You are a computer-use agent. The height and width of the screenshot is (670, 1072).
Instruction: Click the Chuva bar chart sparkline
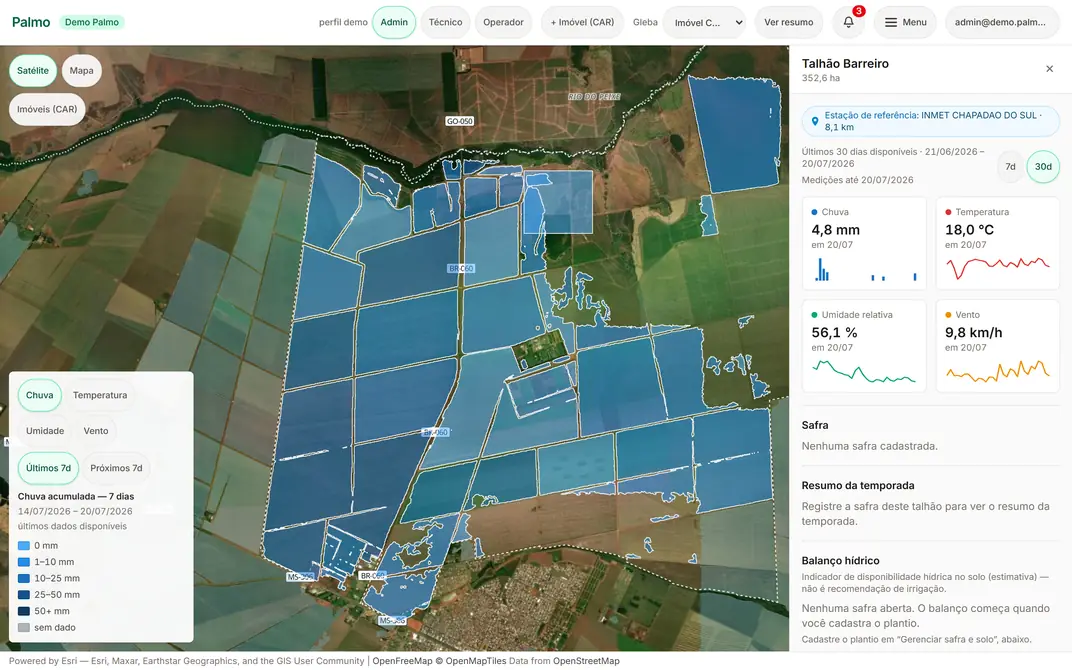coord(865,269)
